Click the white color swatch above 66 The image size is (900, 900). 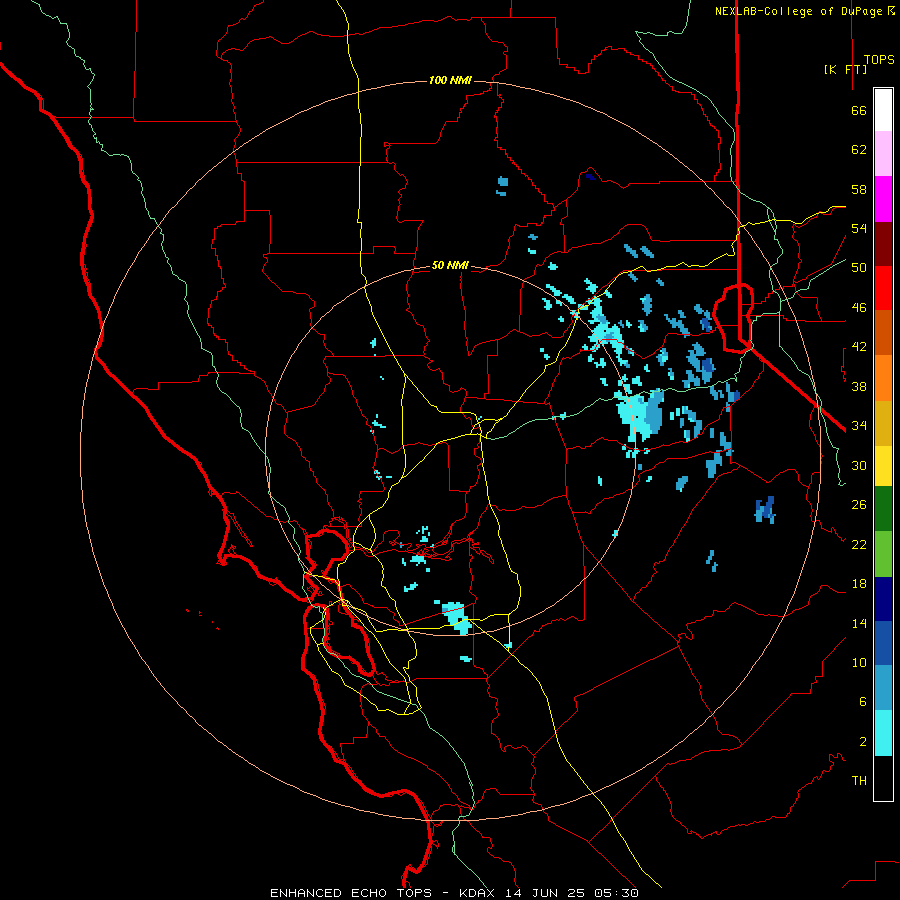coord(883,110)
